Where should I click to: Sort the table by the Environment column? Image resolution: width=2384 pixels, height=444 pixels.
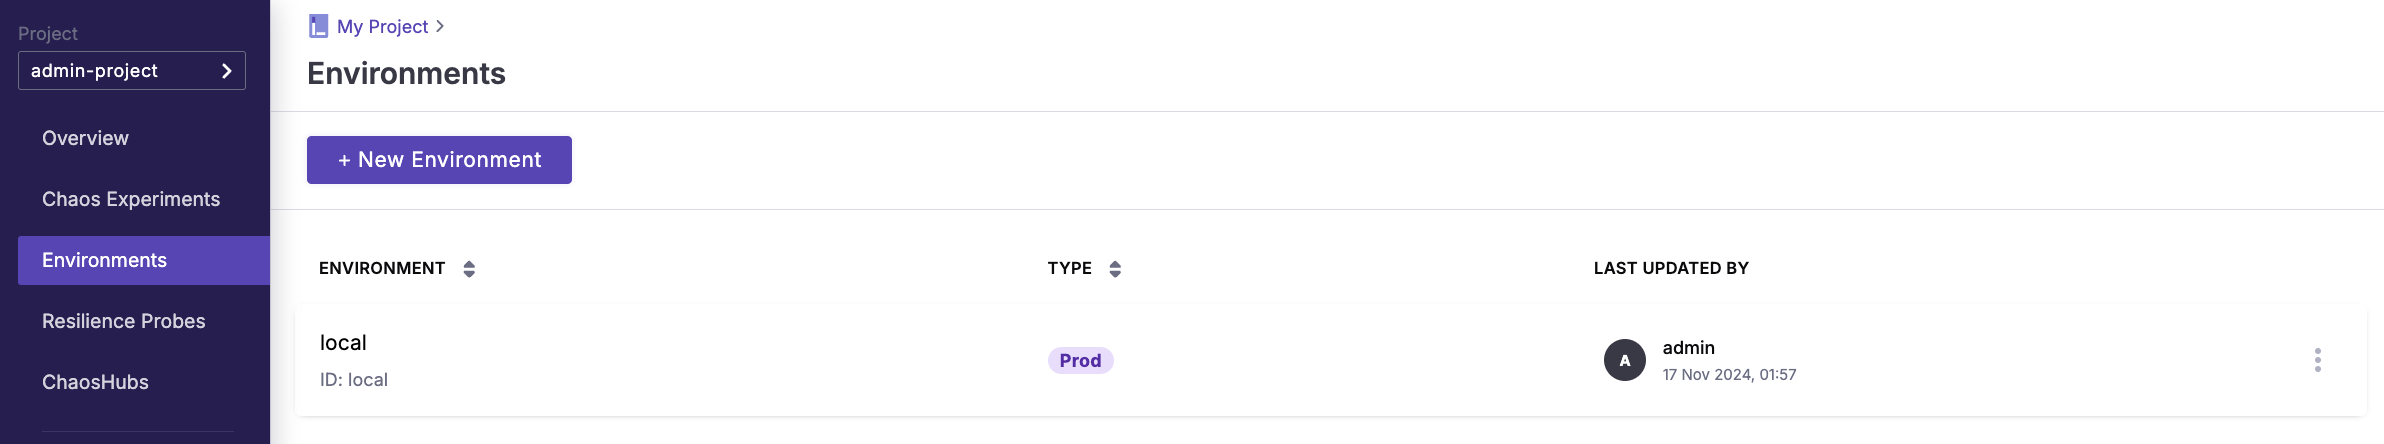[x=469, y=269]
